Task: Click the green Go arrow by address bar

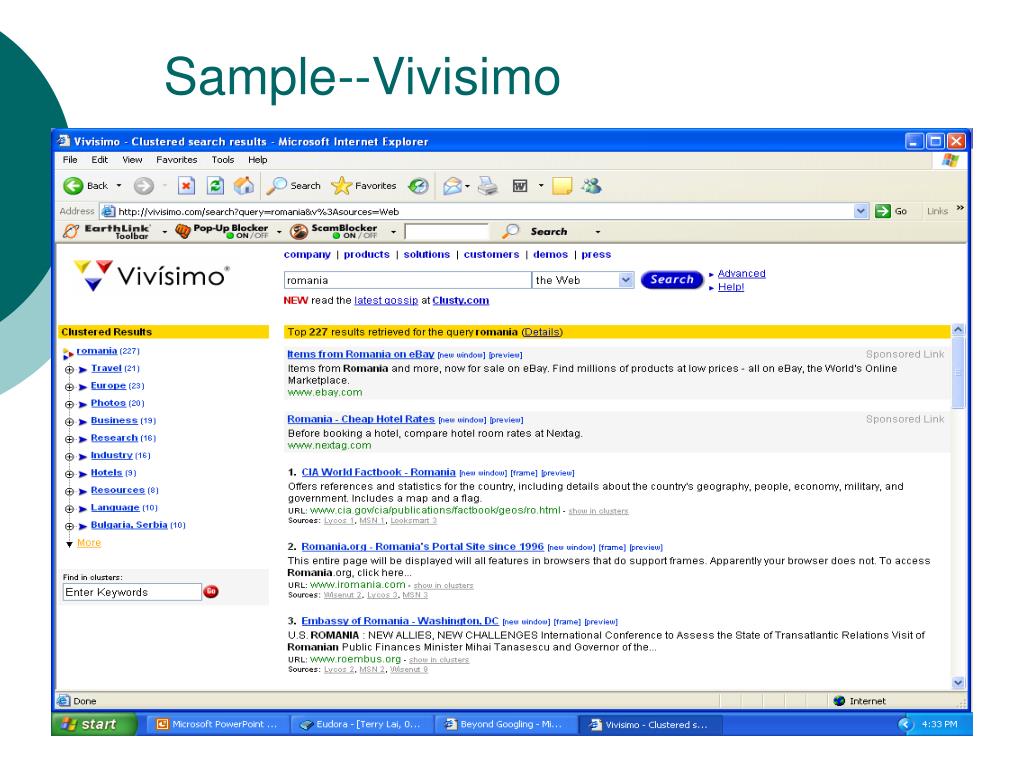Action: coord(883,211)
